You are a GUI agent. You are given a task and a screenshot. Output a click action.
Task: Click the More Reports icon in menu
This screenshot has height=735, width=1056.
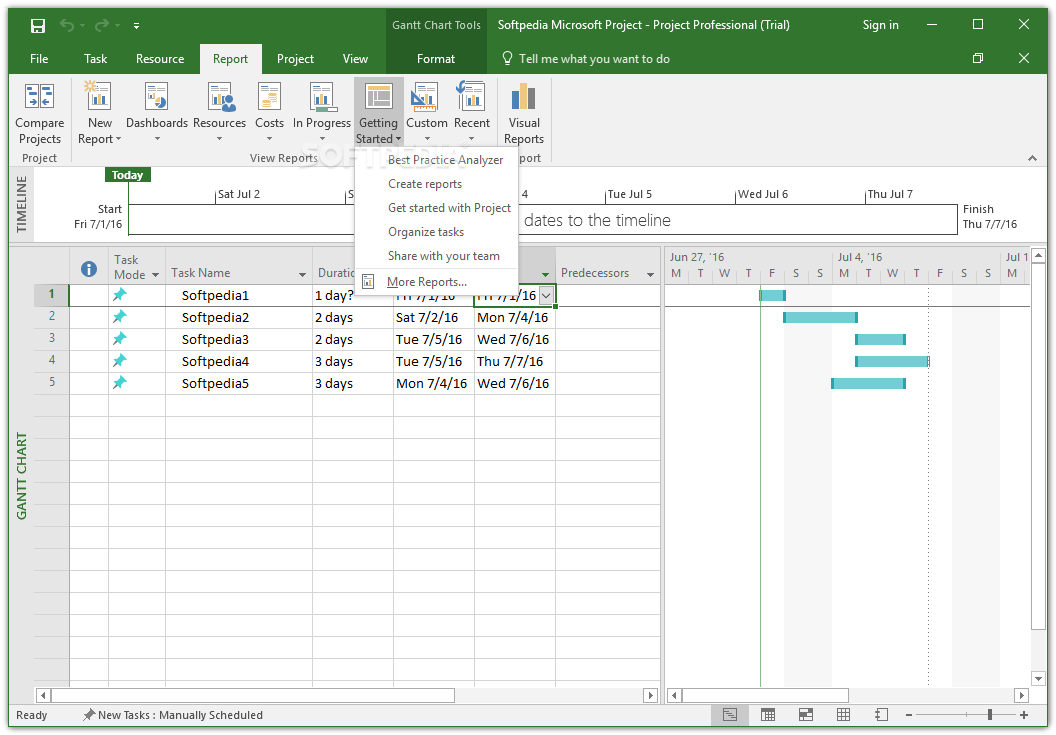[368, 281]
